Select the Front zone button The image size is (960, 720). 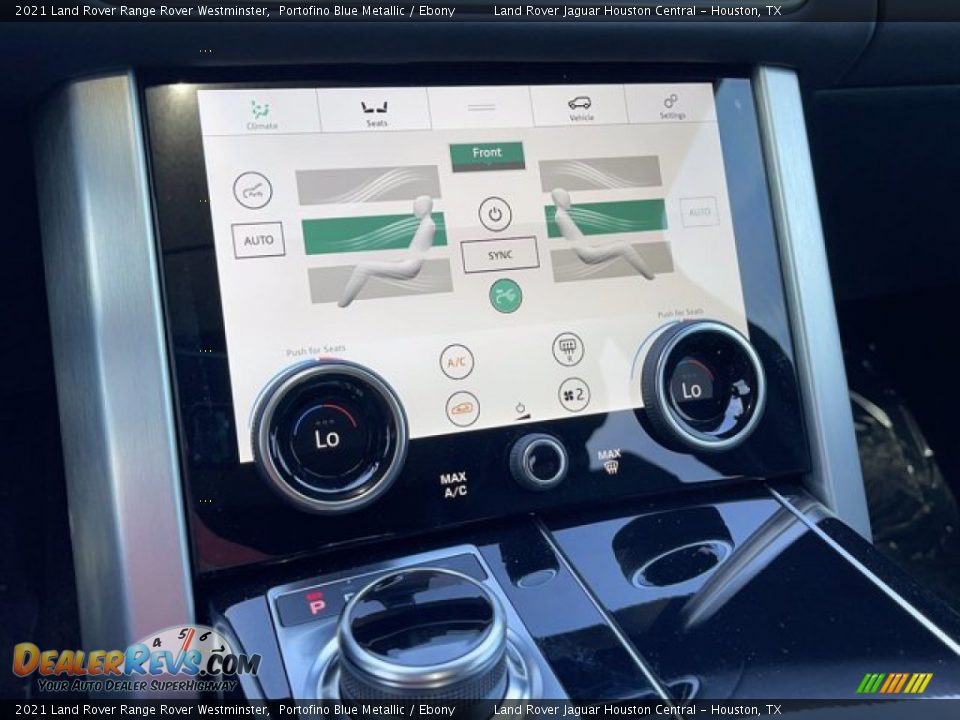coord(487,156)
